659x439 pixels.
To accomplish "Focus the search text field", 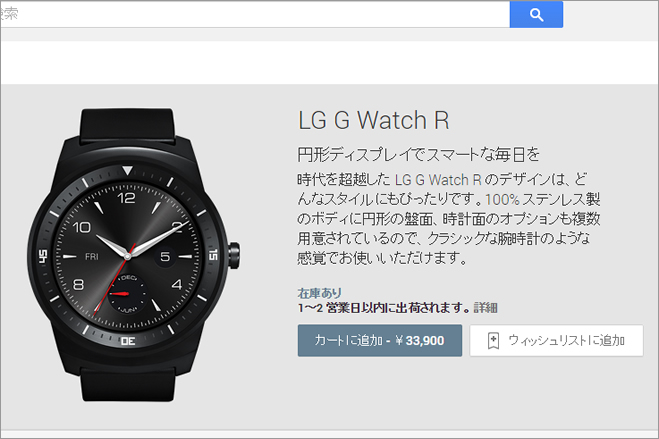I will [255, 14].
